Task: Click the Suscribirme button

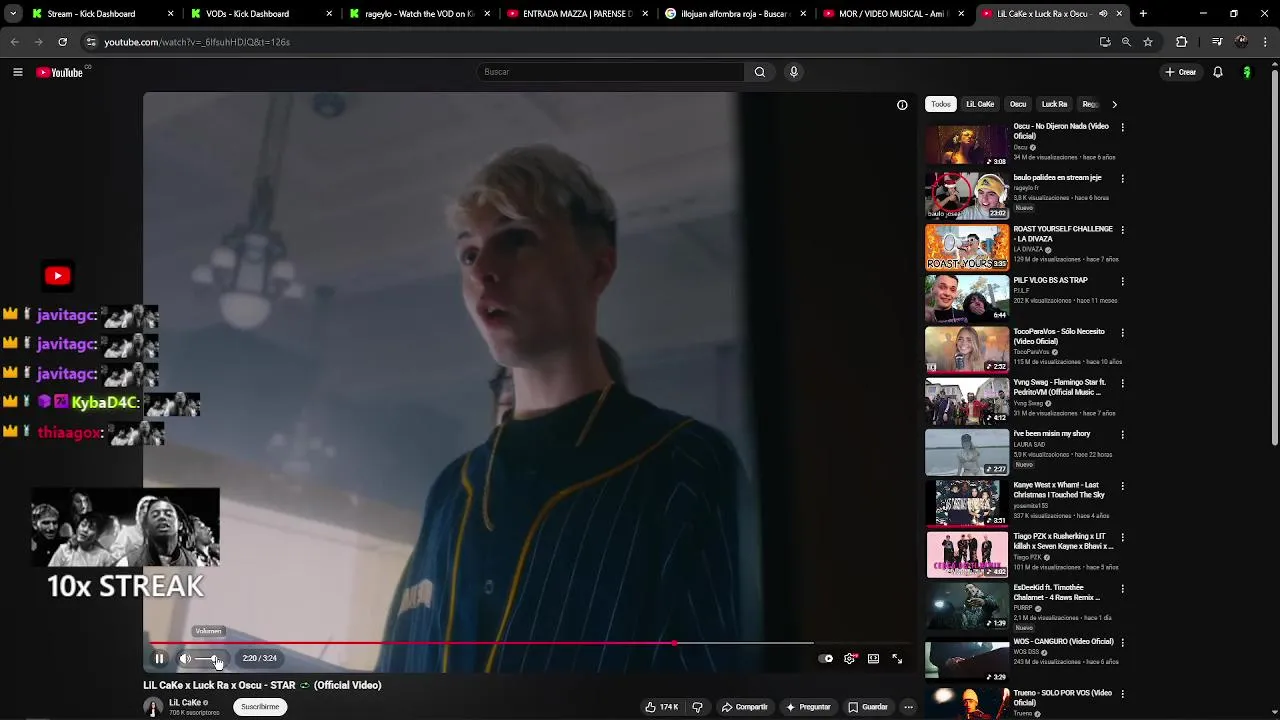Action: [x=260, y=707]
